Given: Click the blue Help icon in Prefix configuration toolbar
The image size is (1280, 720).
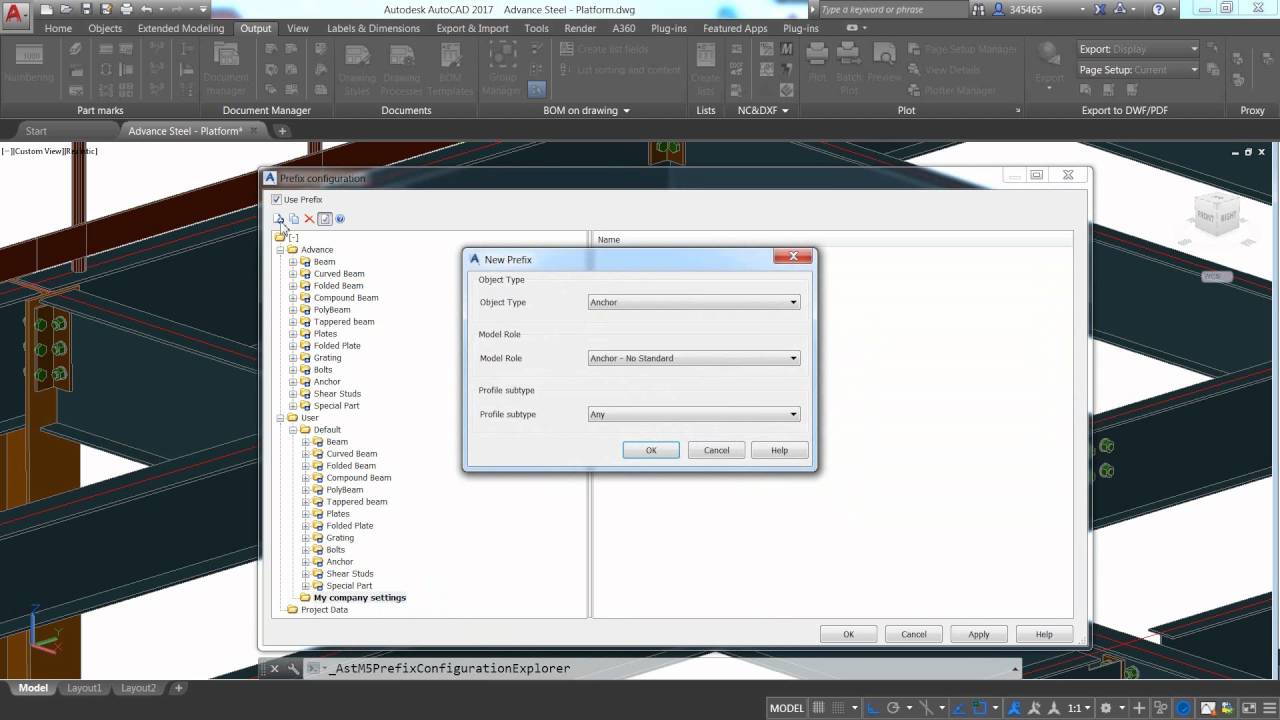Looking at the screenshot, I should (x=340, y=219).
